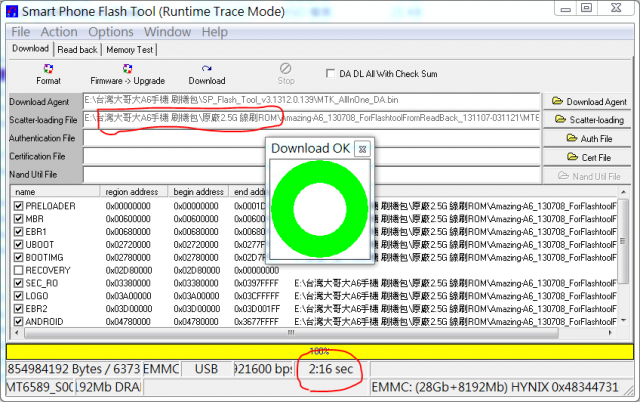Click the 854984192 Bytes status entry
Image resolution: width=640 pixels, height=402 pixels.
point(74,369)
